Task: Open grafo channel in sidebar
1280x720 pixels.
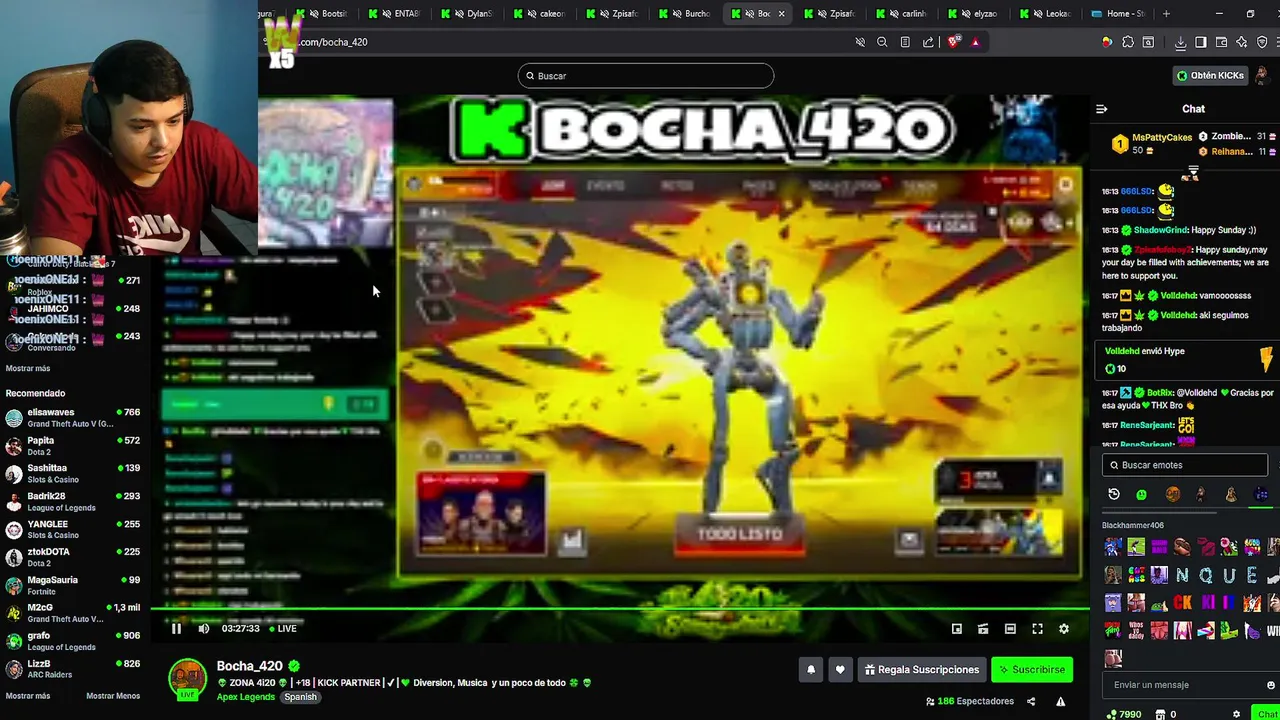Action: [x=74, y=641]
